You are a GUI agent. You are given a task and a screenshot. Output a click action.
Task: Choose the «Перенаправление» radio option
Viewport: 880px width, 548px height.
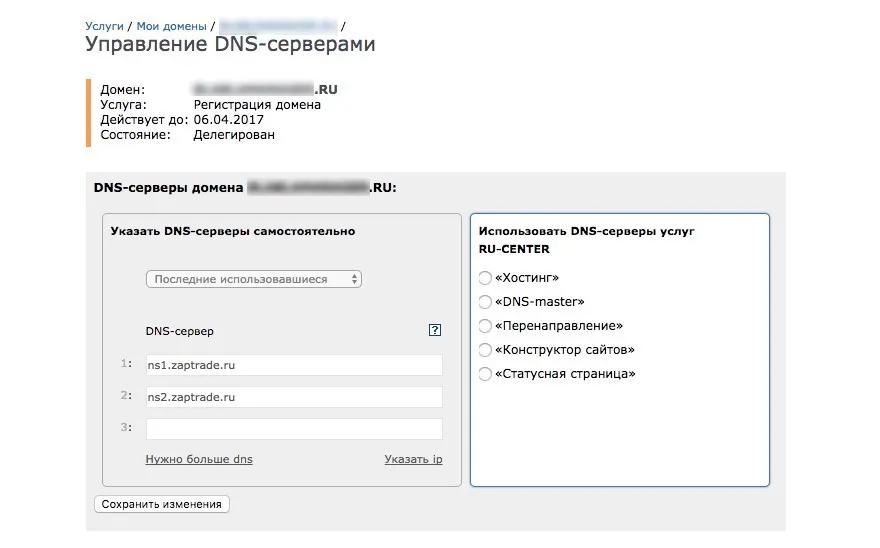(x=485, y=326)
